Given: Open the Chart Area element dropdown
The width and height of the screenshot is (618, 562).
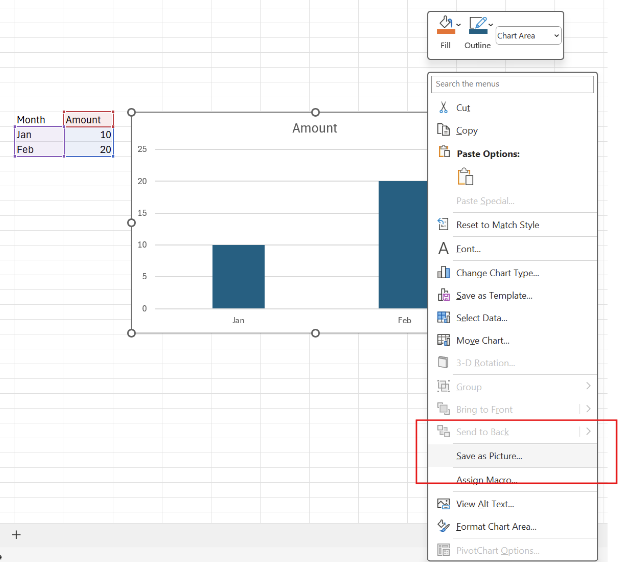Looking at the screenshot, I should [528, 36].
